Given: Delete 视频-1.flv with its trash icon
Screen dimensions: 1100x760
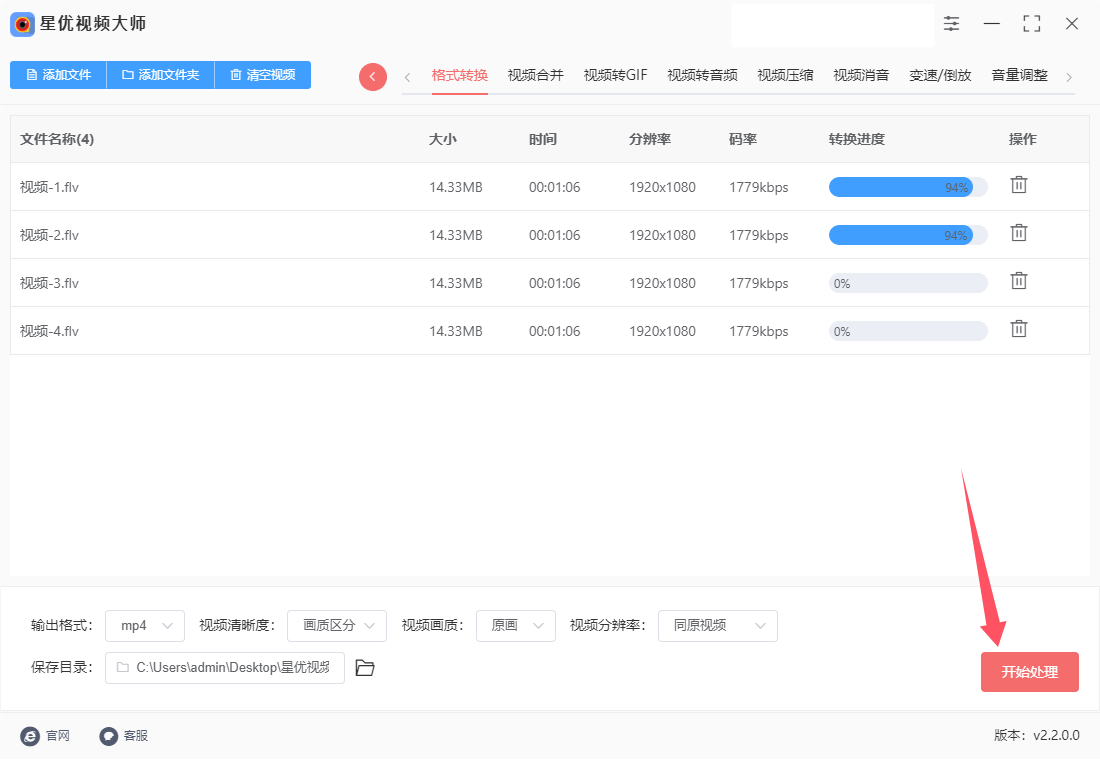Looking at the screenshot, I should pos(1019,185).
